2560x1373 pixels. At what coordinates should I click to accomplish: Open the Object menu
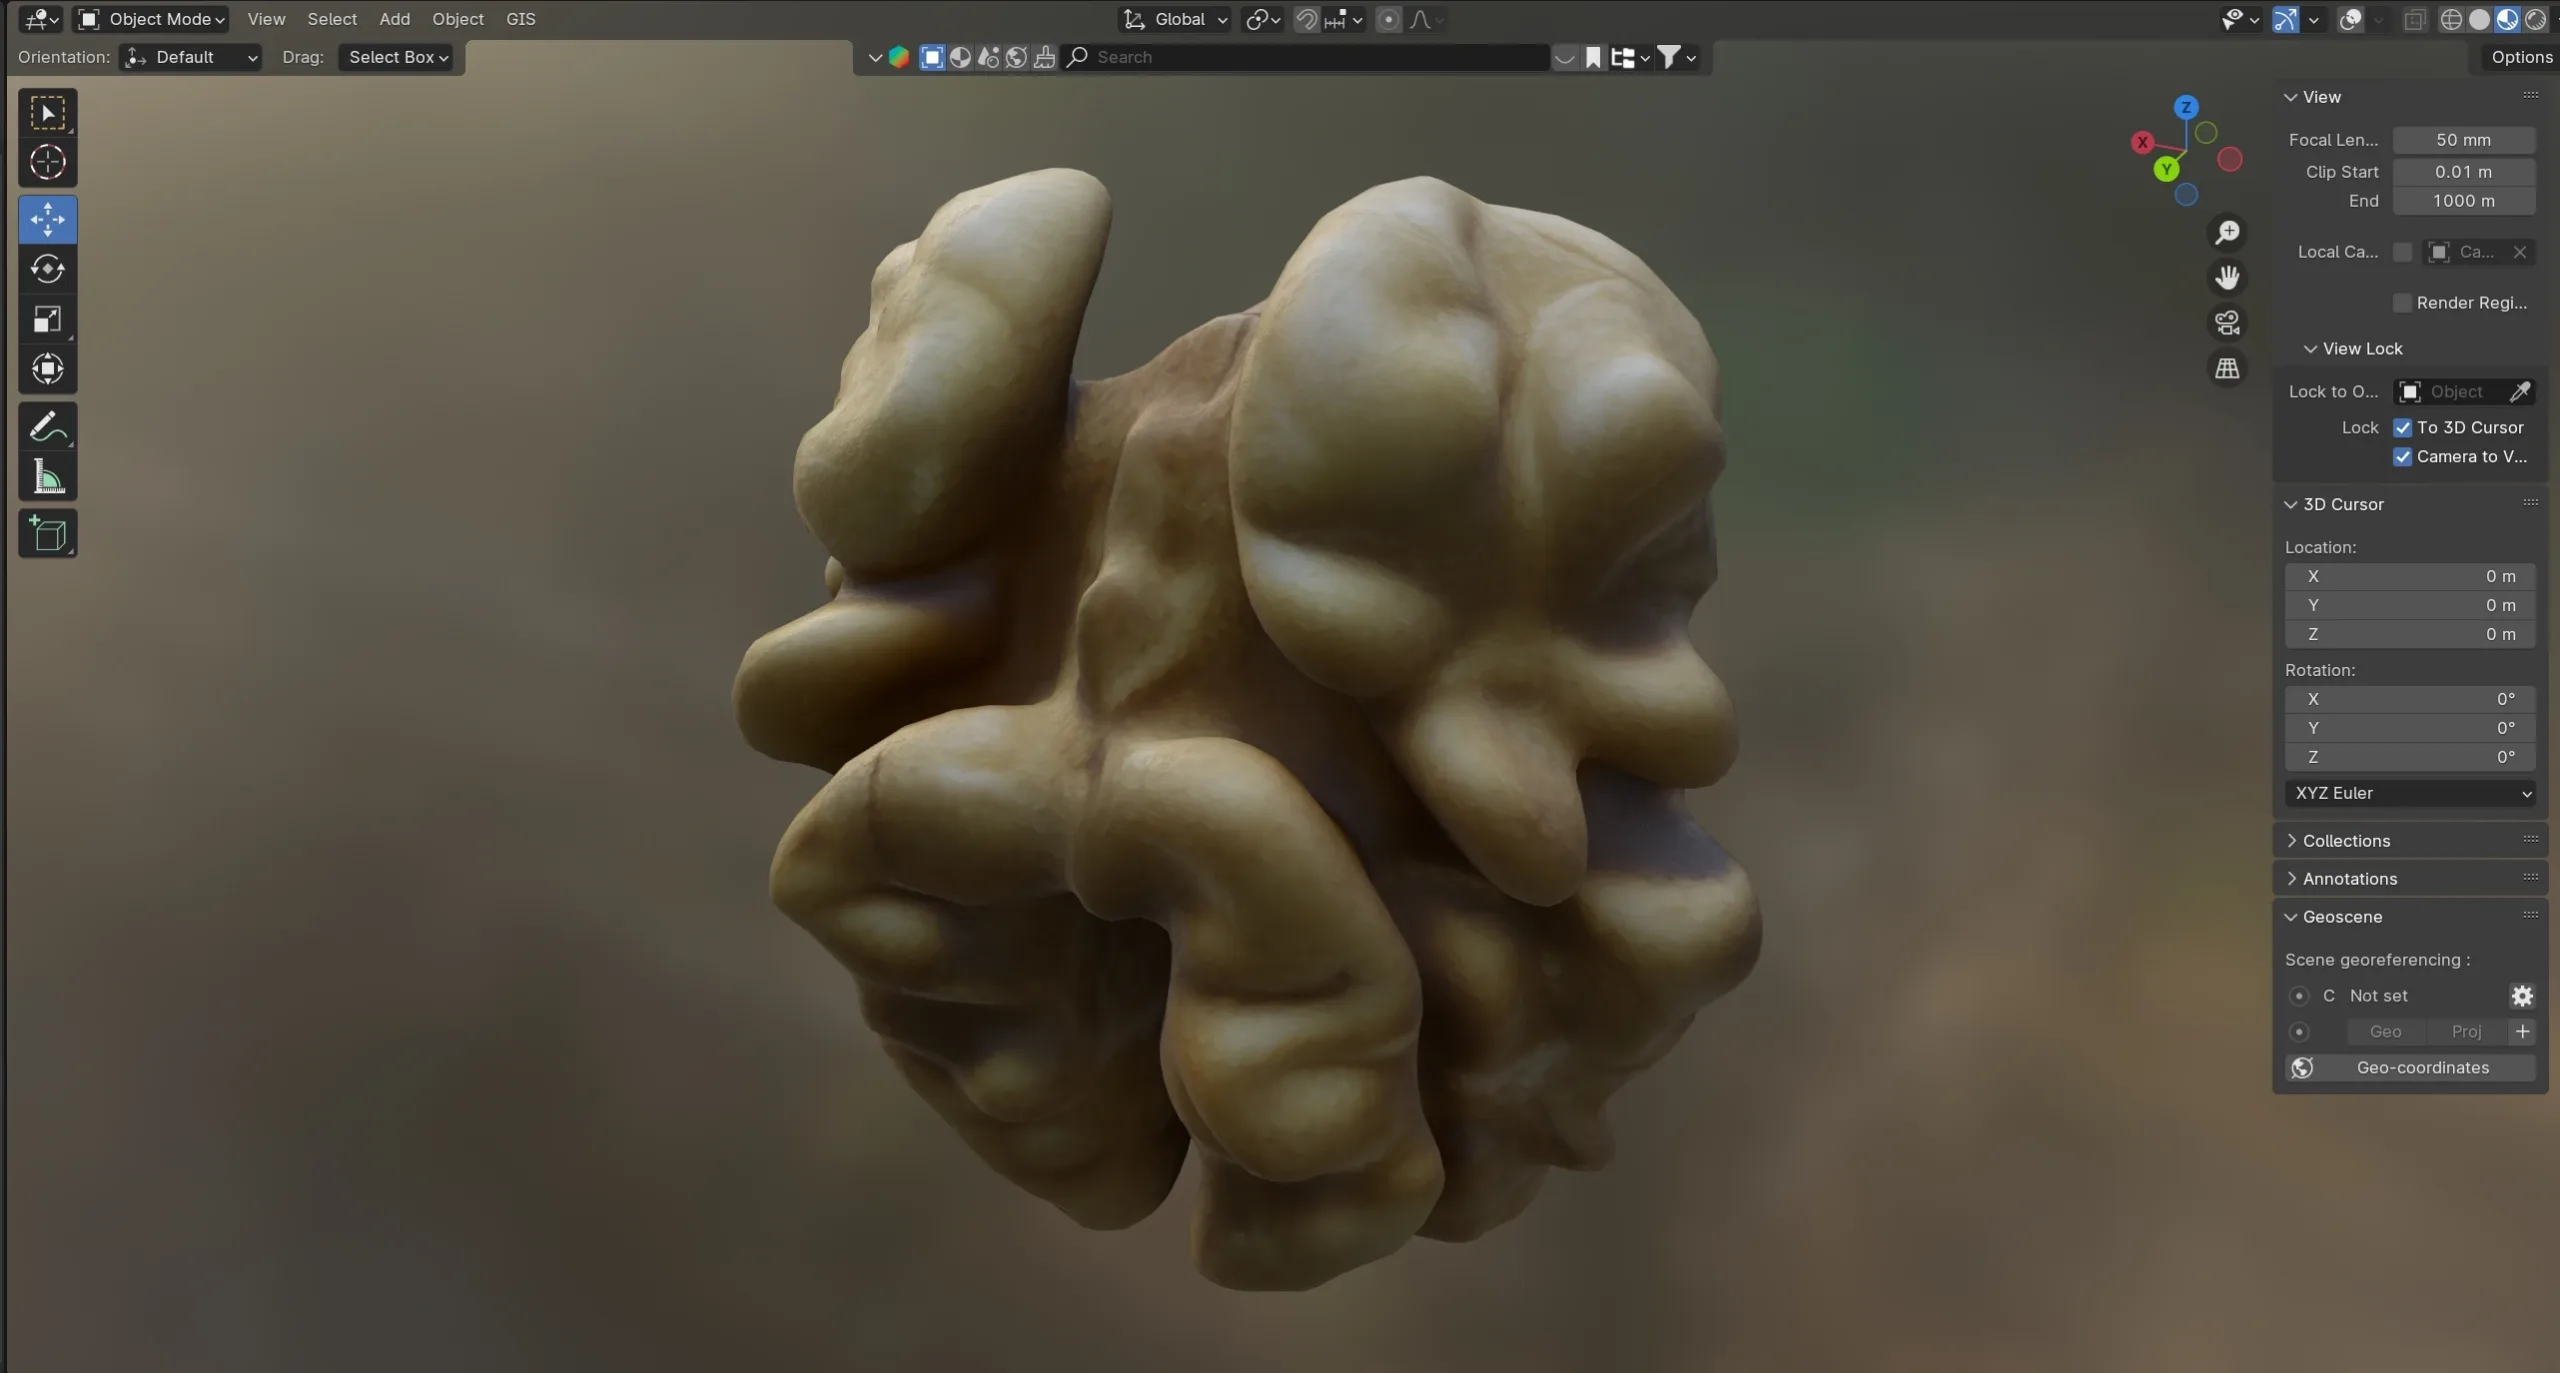[x=458, y=19]
